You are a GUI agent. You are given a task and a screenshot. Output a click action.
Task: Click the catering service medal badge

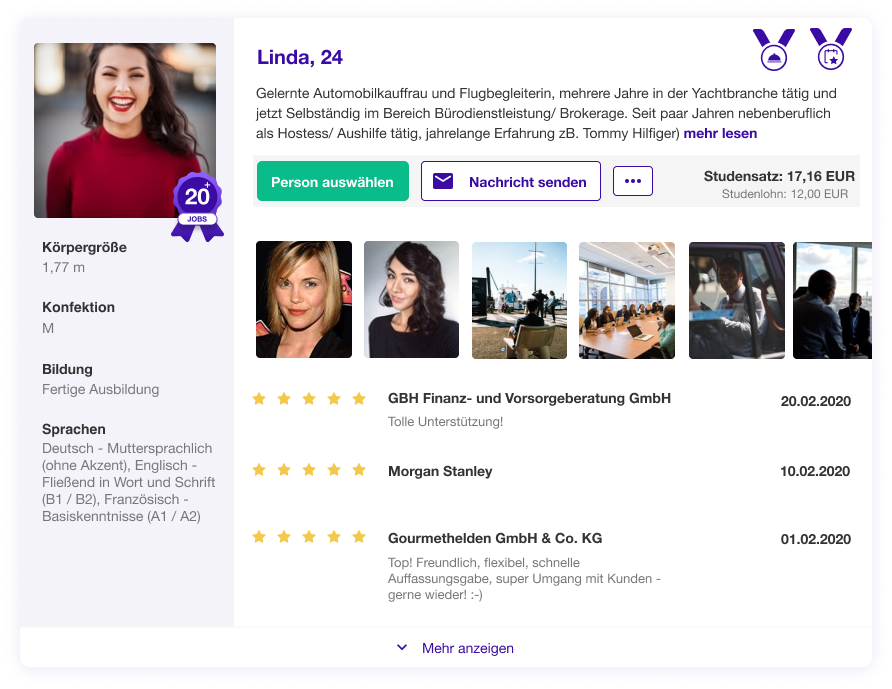774,49
